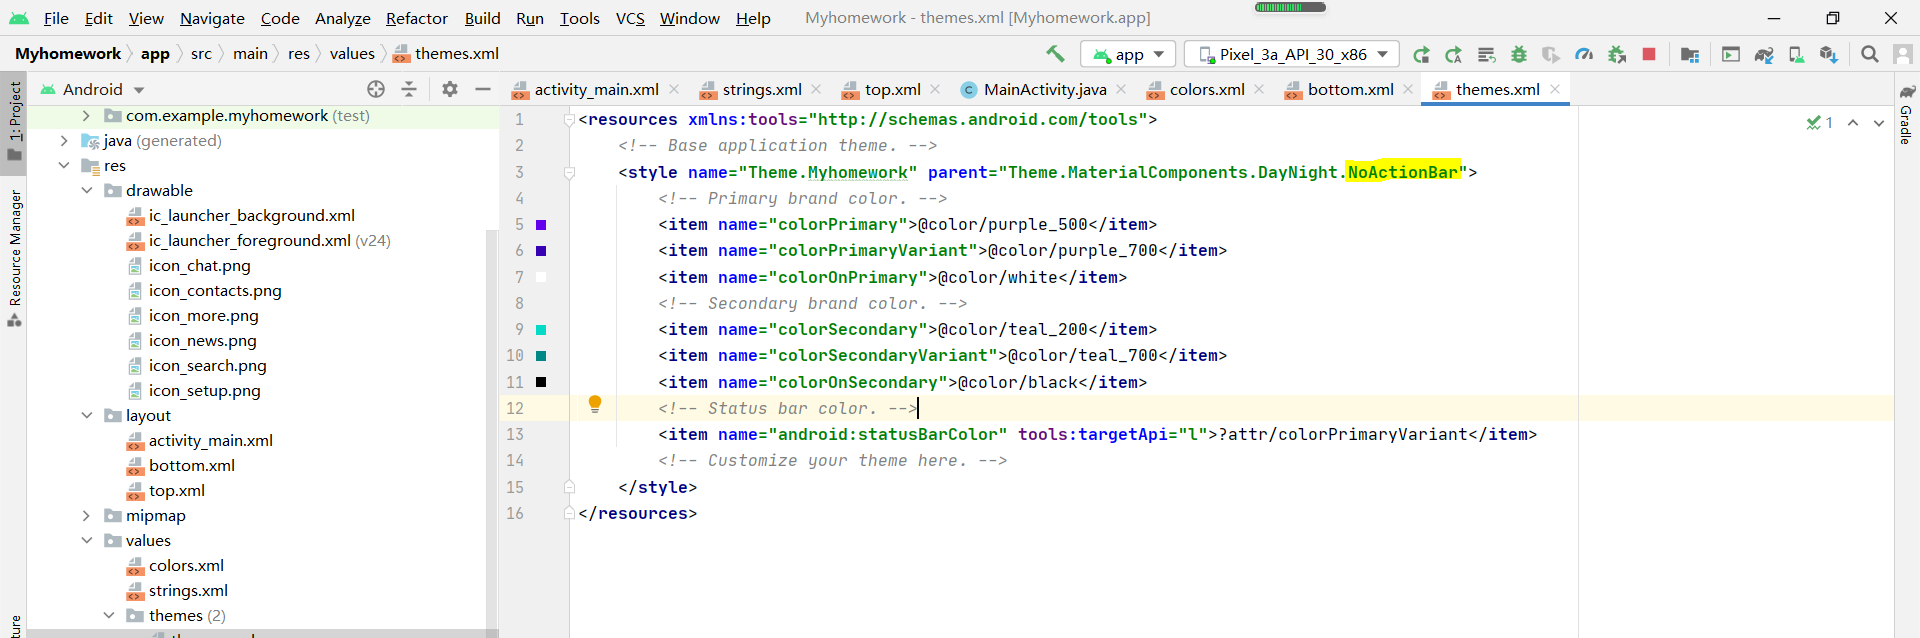Open Pixel_3a_API_30_x86 device dropdown
1920x638 pixels.
[1292, 54]
